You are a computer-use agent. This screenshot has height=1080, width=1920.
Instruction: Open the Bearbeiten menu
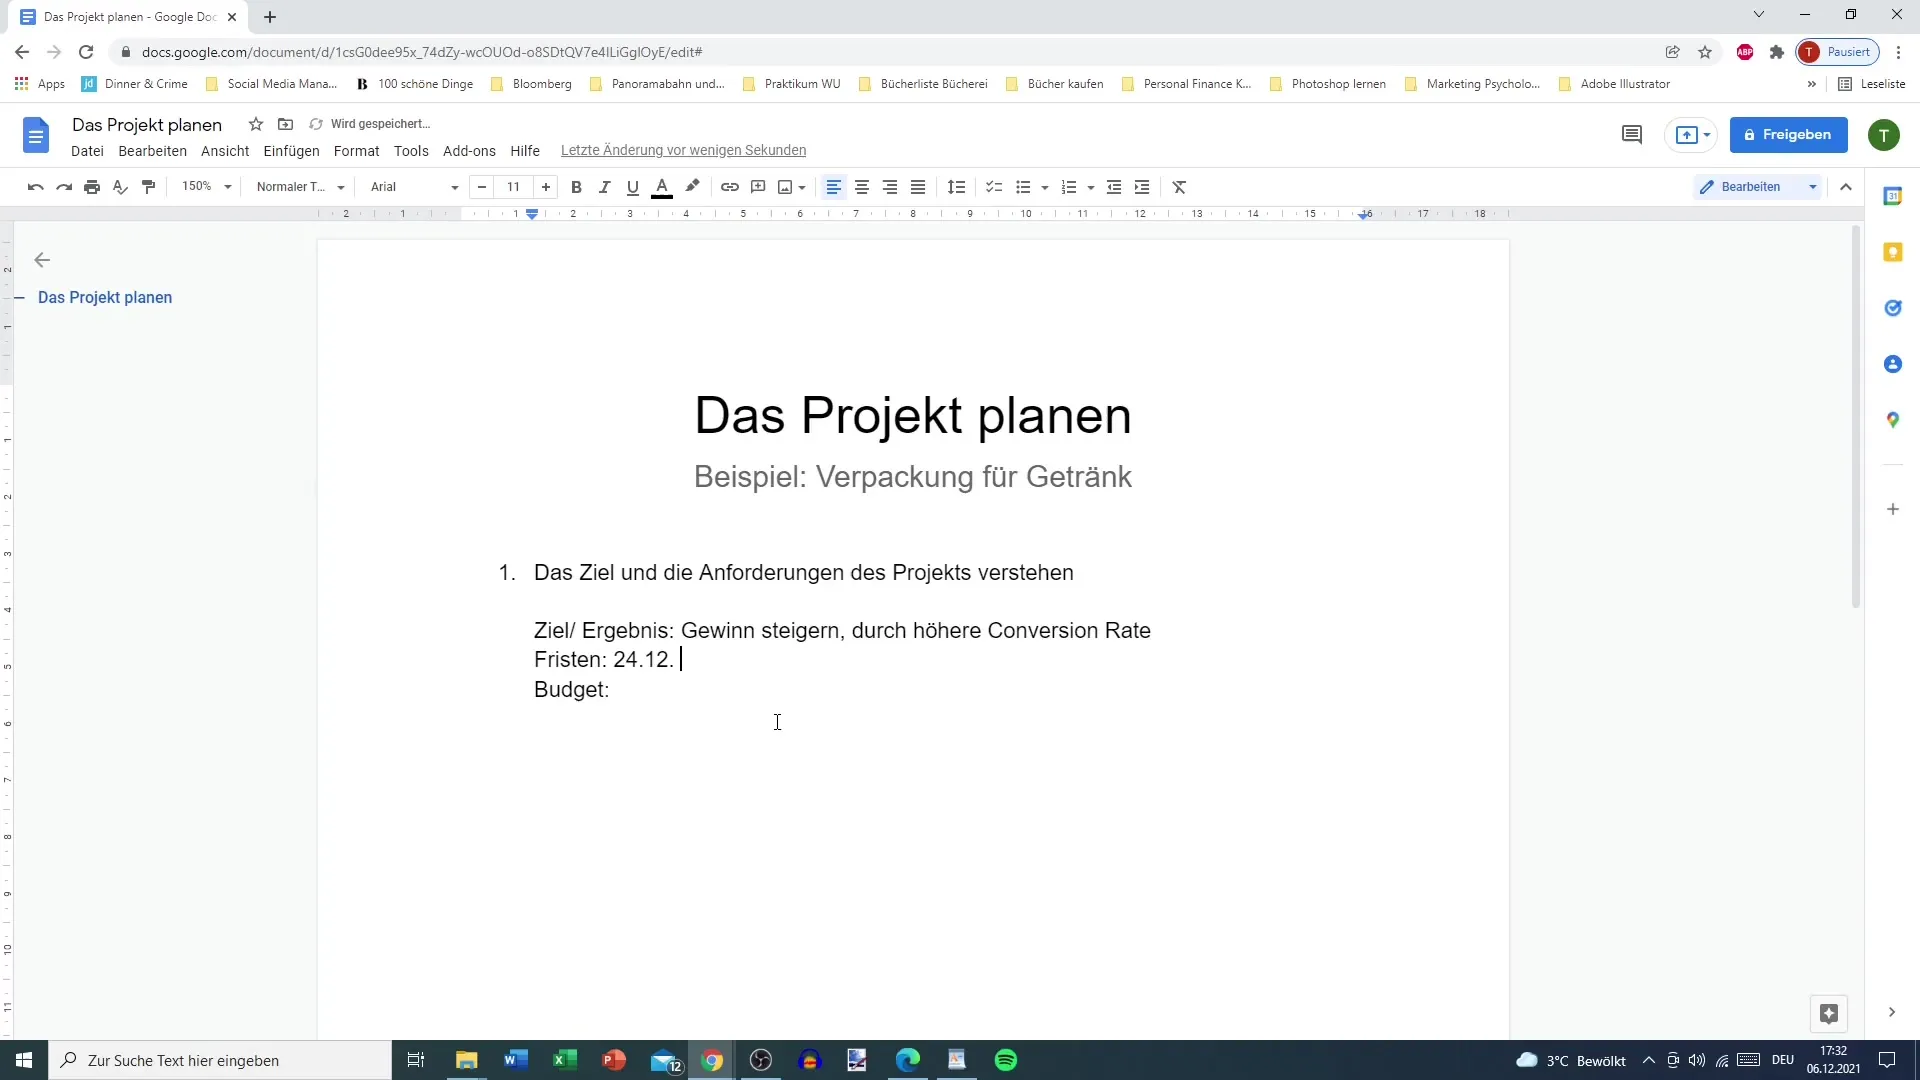pyautogui.click(x=152, y=151)
